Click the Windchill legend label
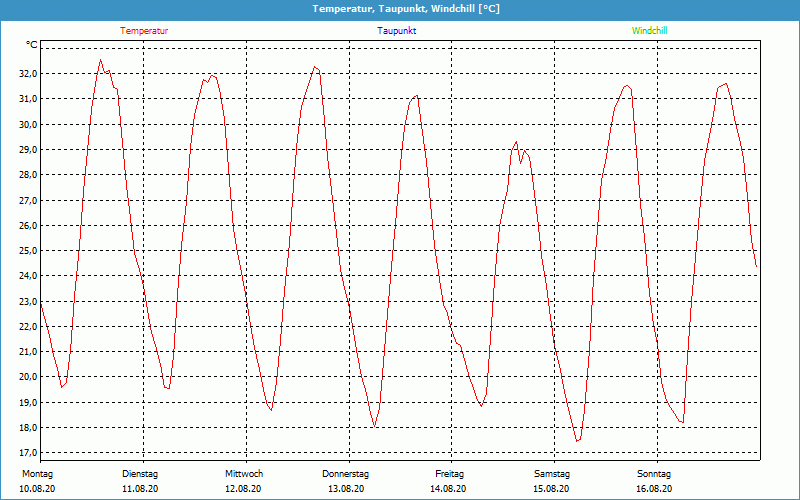 pyautogui.click(x=649, y=31)
